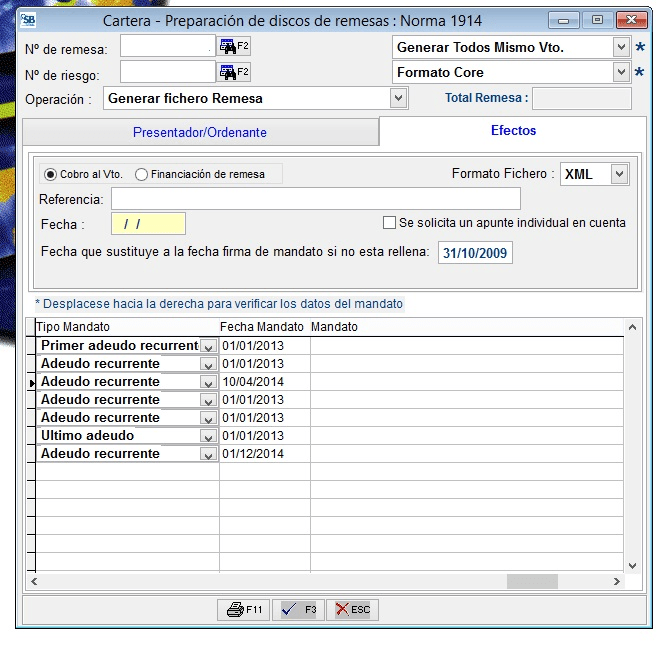Select the Efectos tab

coord(513,131)
